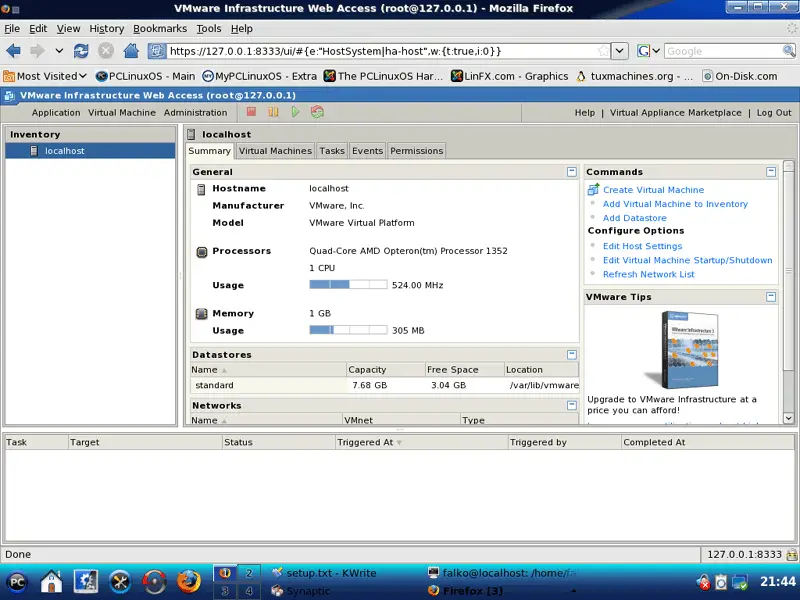This screenshot has width=800, height=600.
Task: Click the memory Usage bar
Action: click(x=348, y=330)
